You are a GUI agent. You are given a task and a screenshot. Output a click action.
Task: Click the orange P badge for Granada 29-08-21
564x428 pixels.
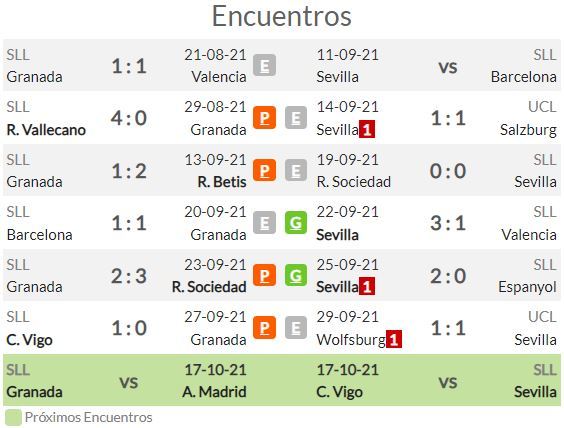coord(264,118)
